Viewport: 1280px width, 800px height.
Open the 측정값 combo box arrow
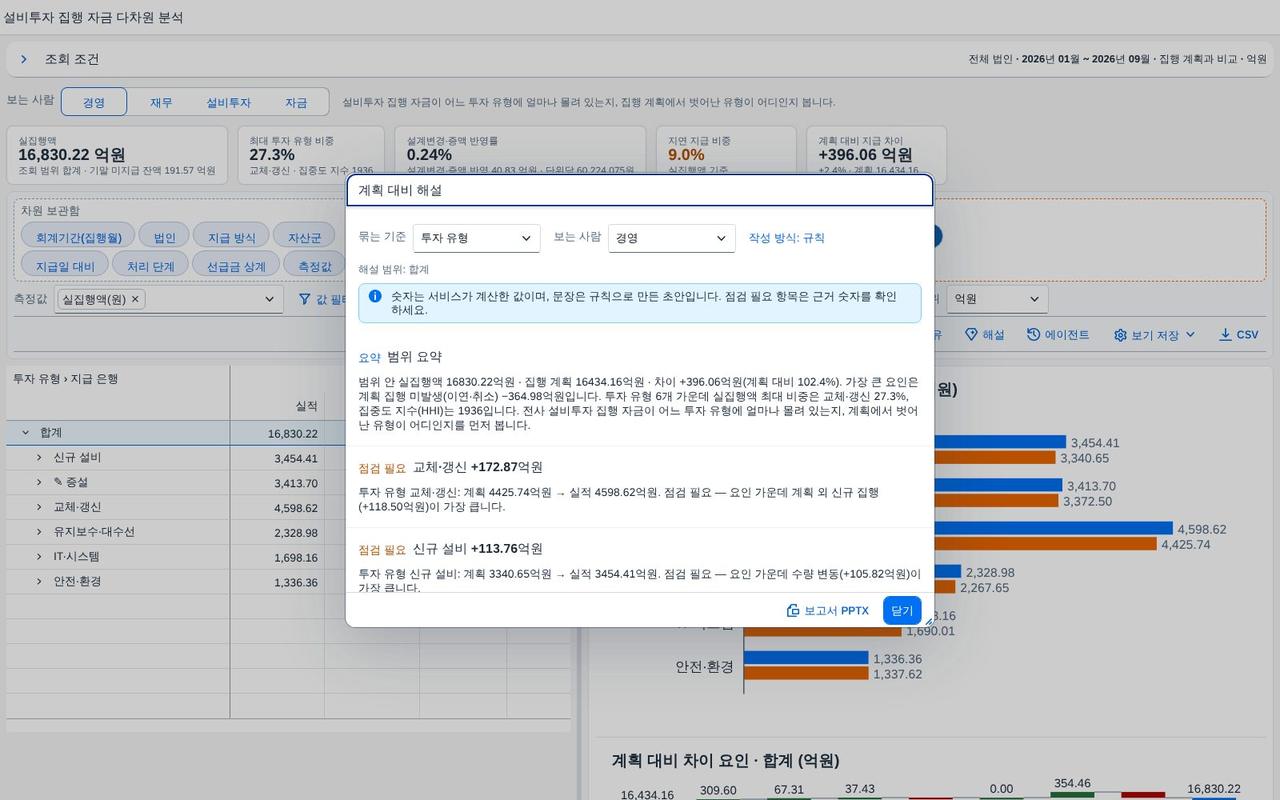click(269, 298)
